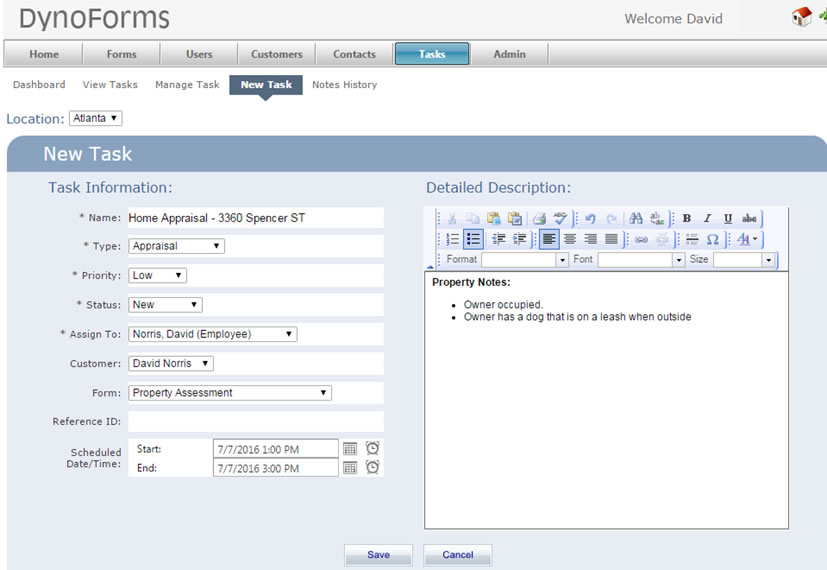Open the Contacts main menu tab
827x570 pixels.
pos(354,54)
